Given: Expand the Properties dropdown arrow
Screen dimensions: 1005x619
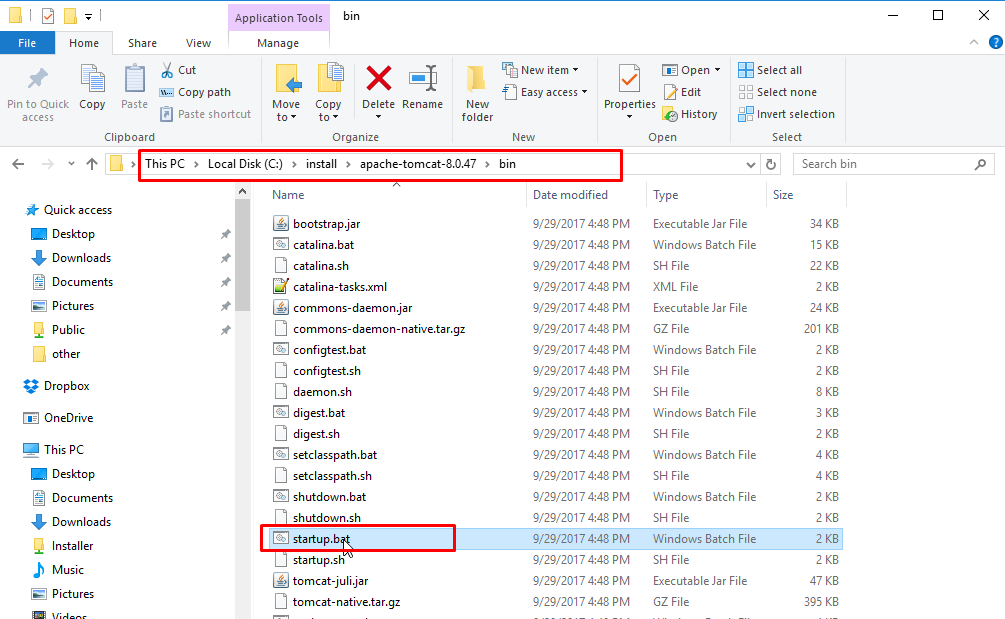Looking at the screenshot, I should tap(629, 117).
